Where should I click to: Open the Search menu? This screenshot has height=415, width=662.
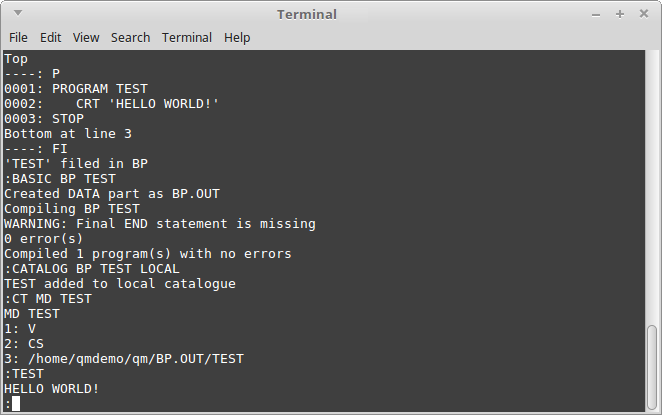click(130, 38)
